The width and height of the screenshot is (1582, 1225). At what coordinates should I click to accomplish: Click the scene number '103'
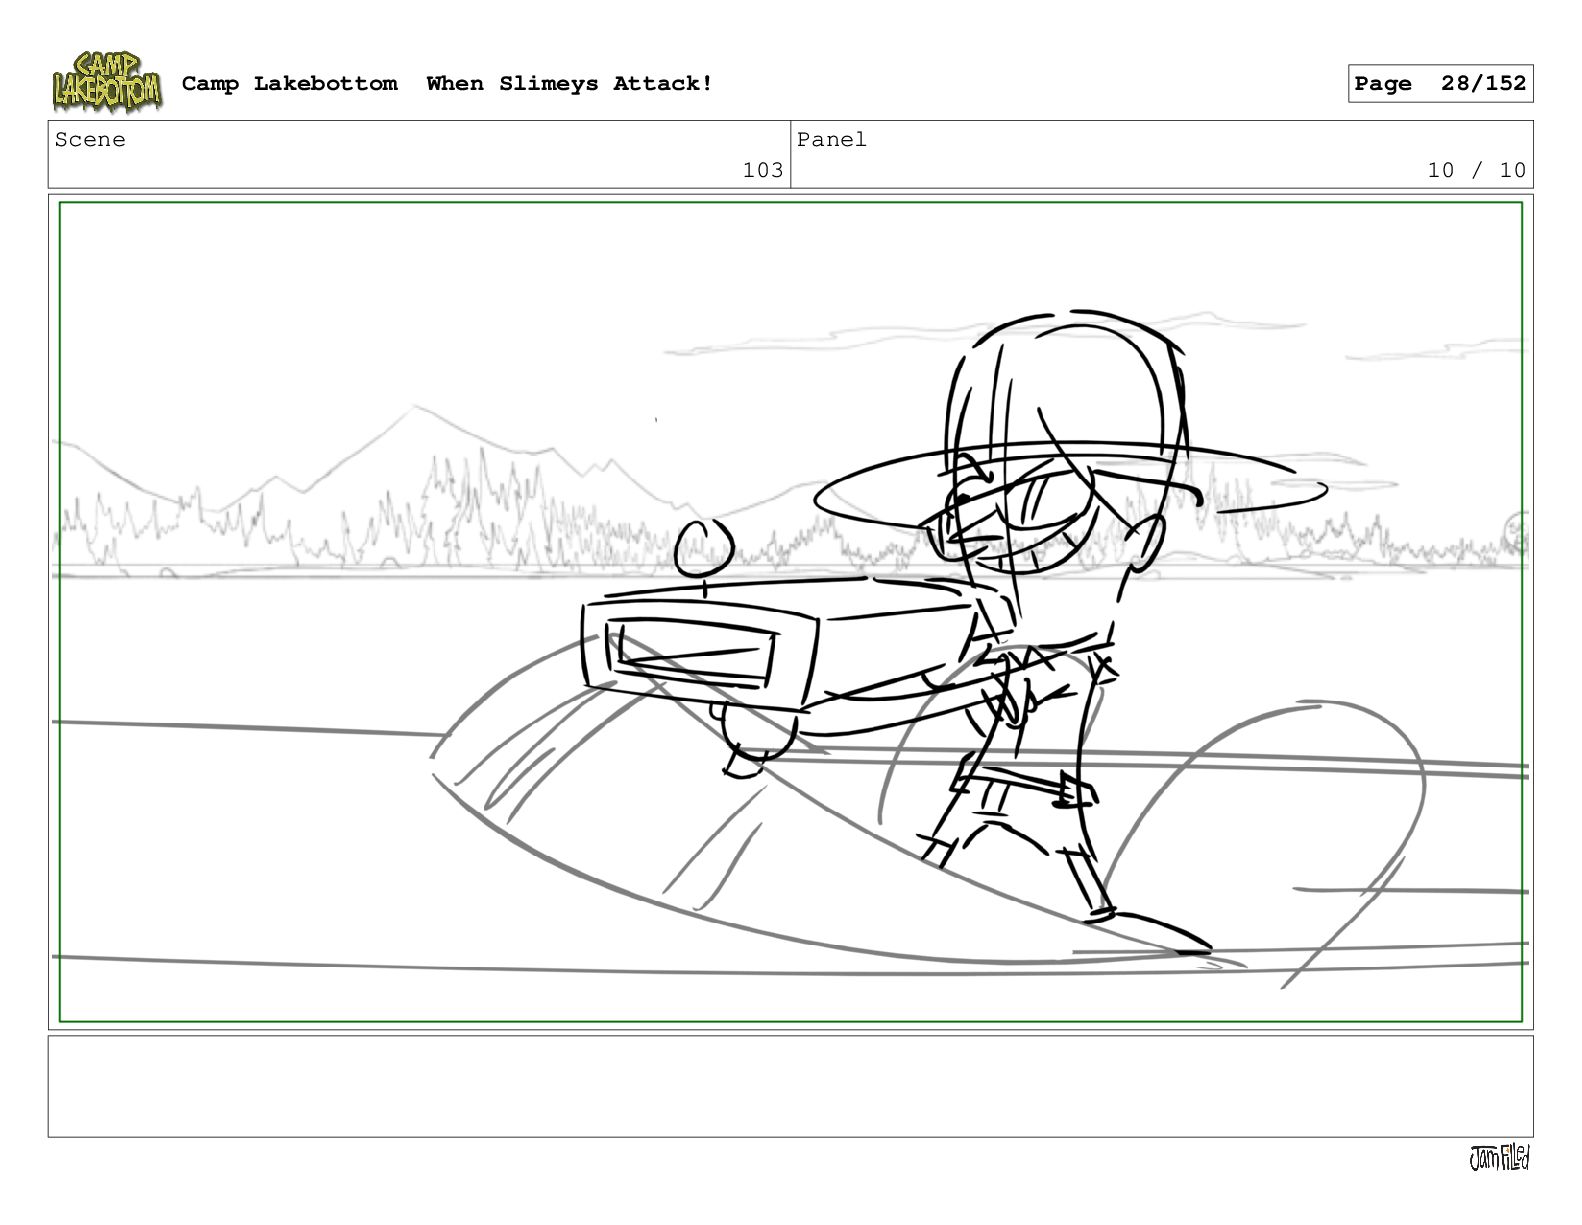click(763, 170)
